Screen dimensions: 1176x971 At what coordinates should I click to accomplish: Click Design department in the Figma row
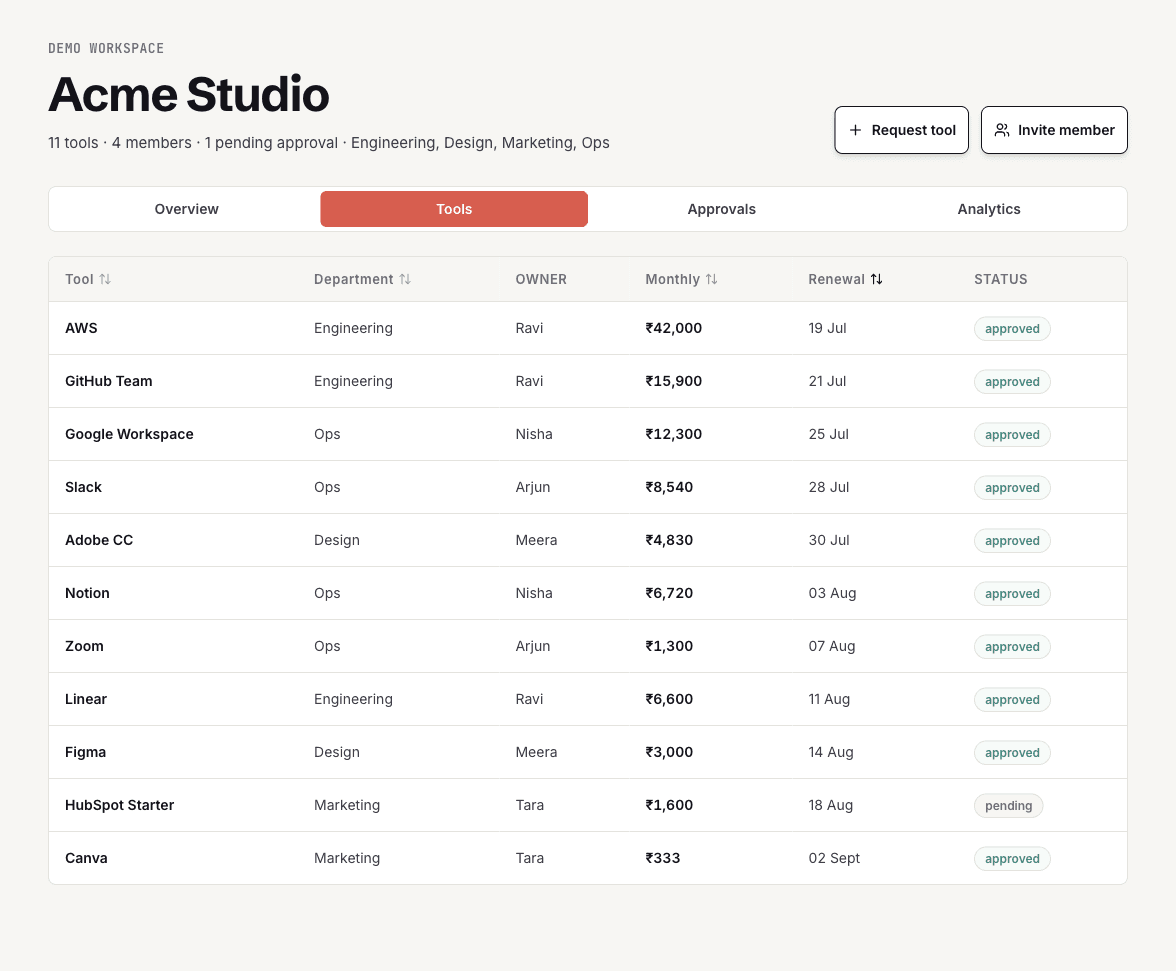pyautogui.click(x=337, y=752)
